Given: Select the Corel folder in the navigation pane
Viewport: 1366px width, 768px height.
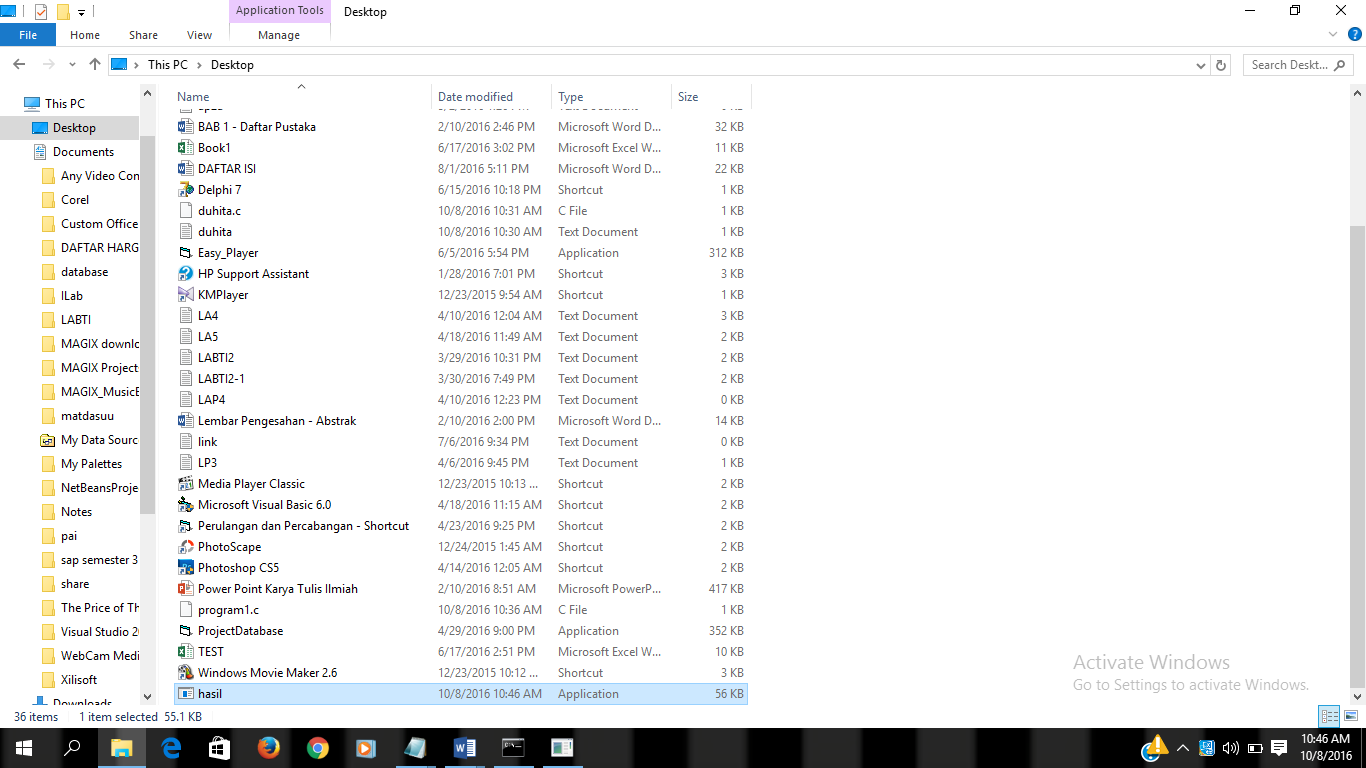Looking at the screenshot, I should pos(75,200).
